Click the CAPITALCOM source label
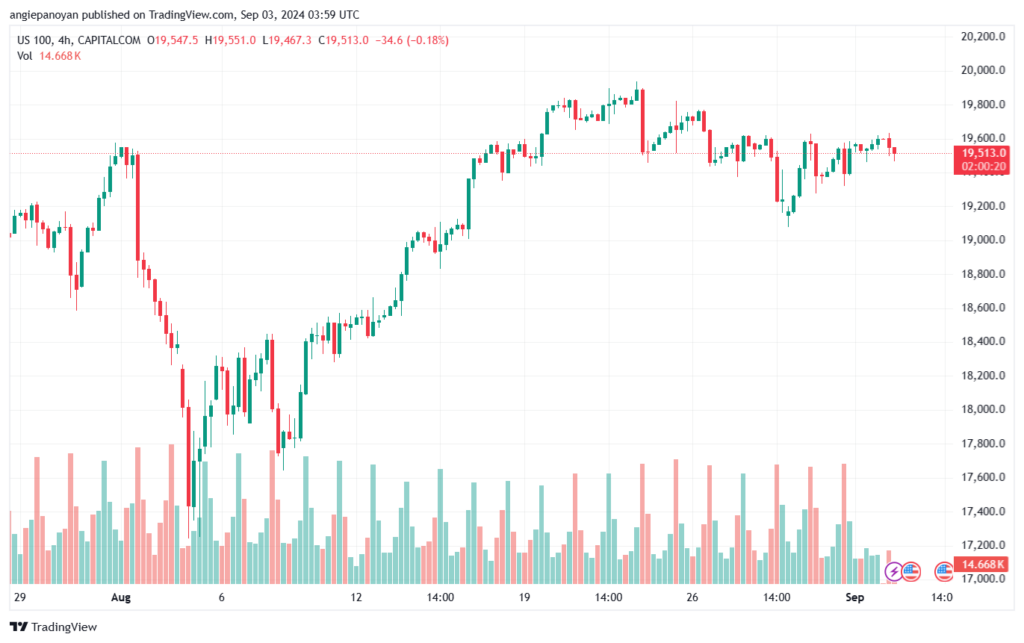Viewport: 1024px width, 643px height. tap(109, 40)
